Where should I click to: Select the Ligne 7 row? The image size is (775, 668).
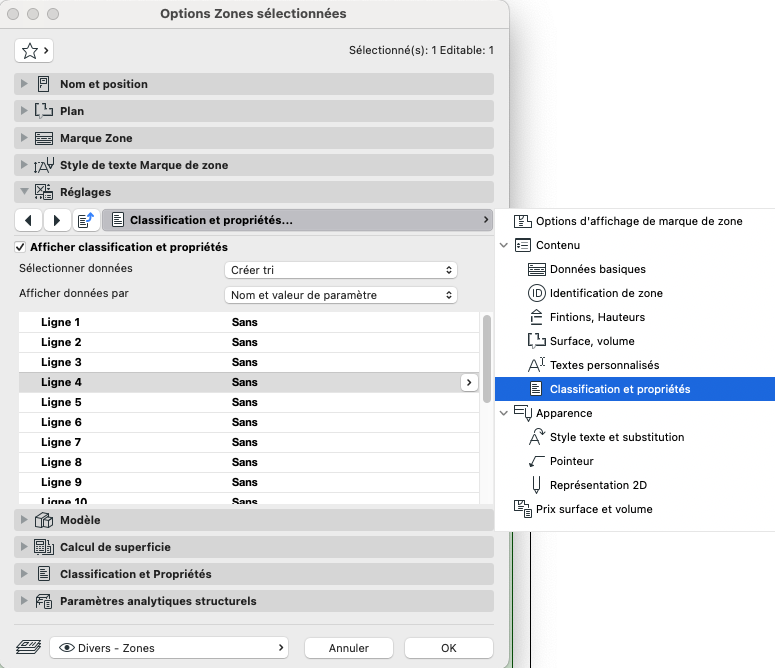click(x=249, y=442)
